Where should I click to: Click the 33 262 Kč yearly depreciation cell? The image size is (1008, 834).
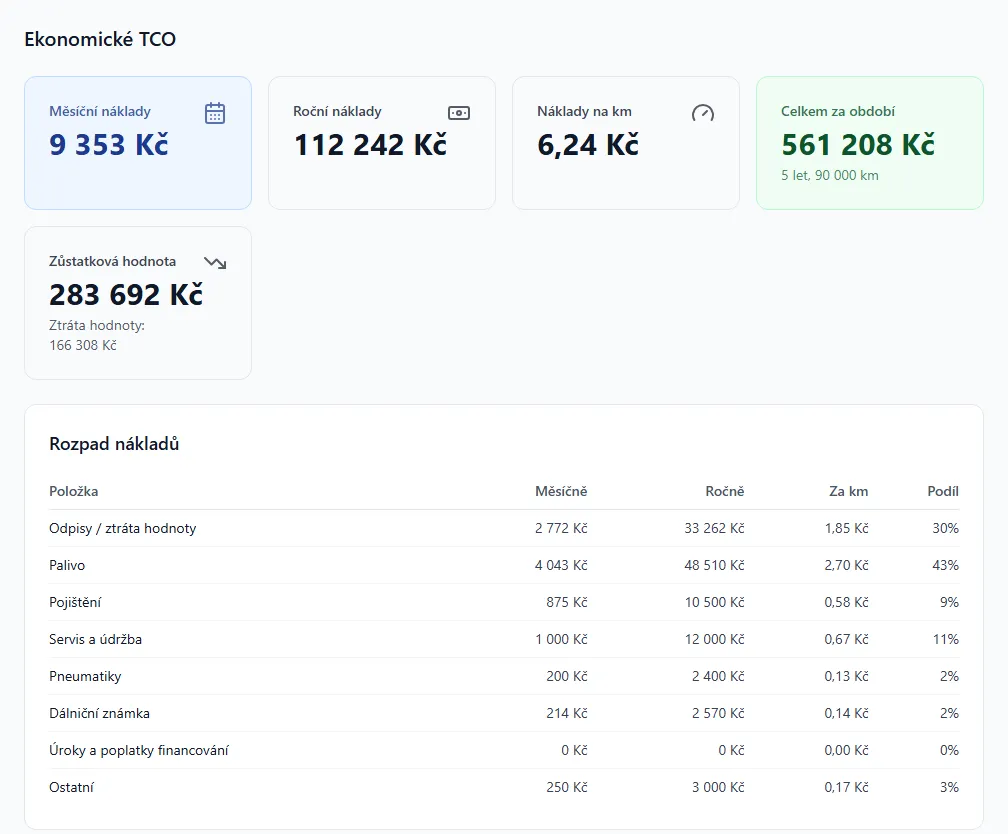(x=714, y=528)
